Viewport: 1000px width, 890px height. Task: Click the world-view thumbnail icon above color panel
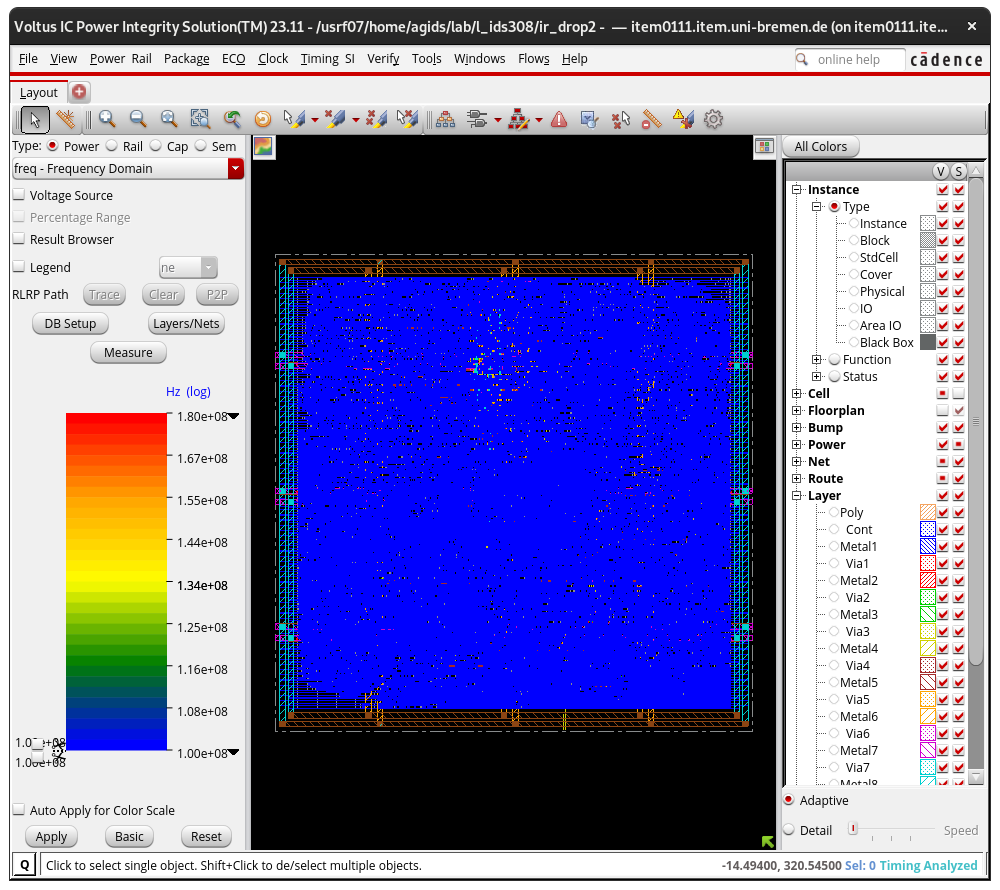[x=764, y=146]
